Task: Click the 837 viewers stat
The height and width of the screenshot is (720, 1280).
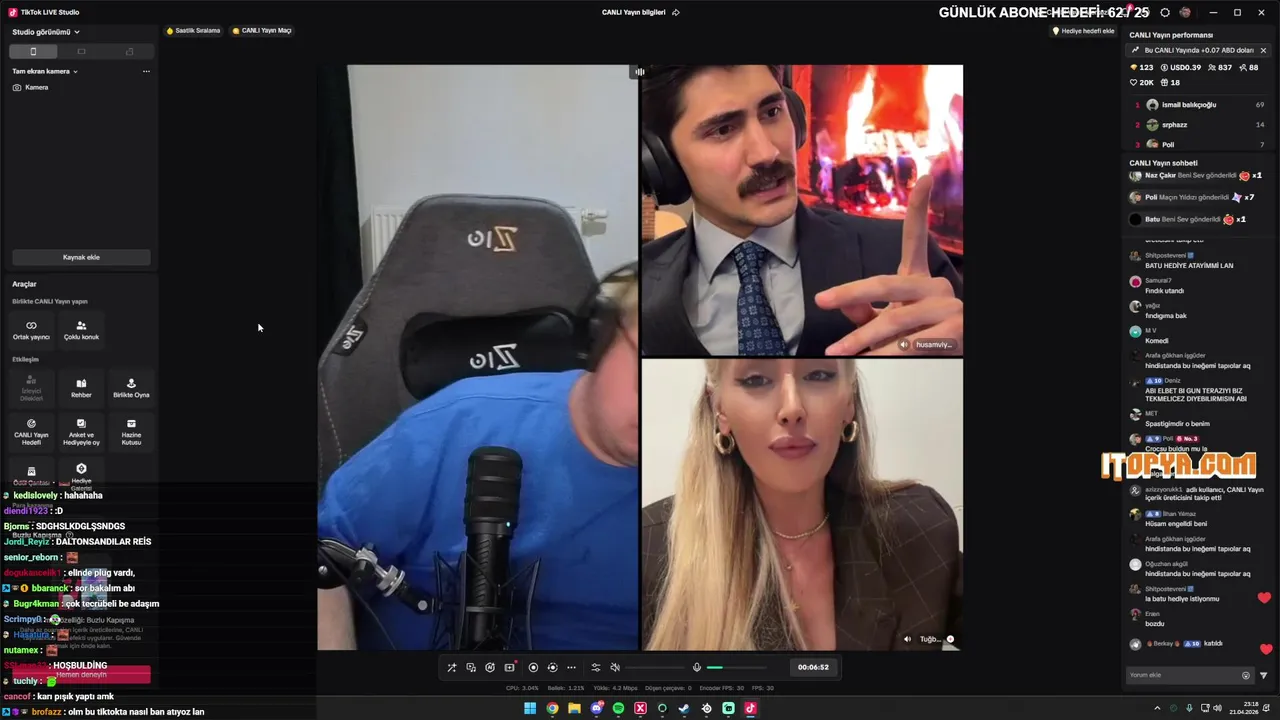Action: tap(1220, 68)
